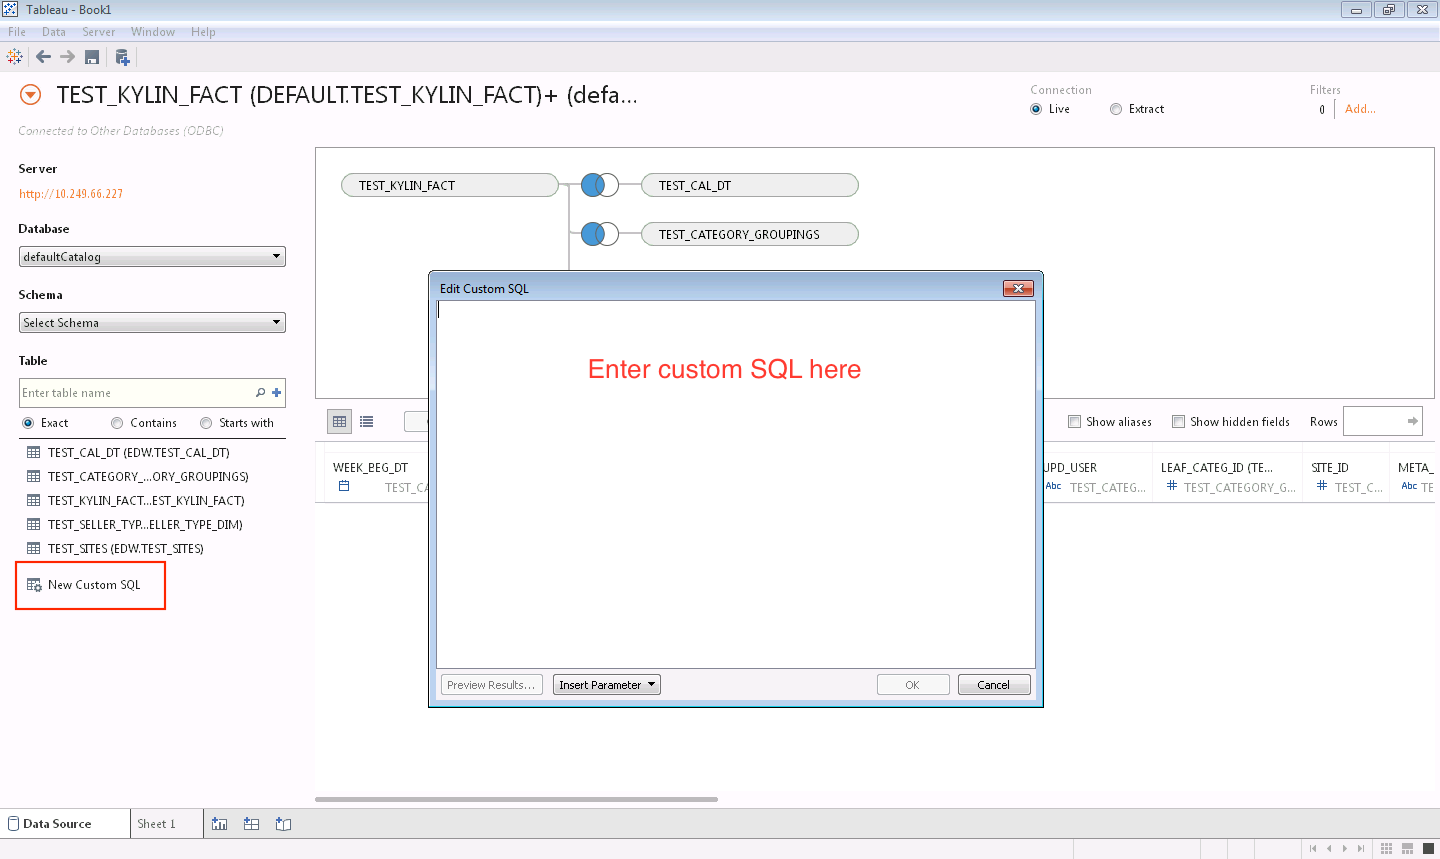Switch to the data grid preview view

click(x=340, y=422)
